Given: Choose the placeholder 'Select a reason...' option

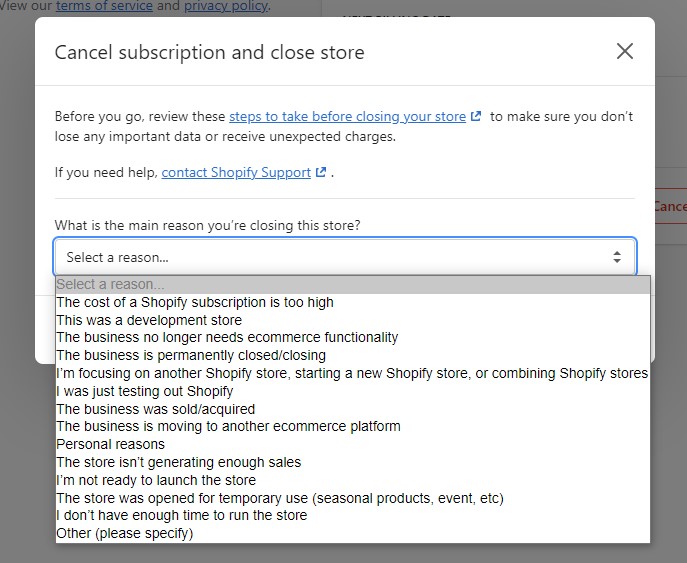Looking at the screenshot, I should coord(353,284).
